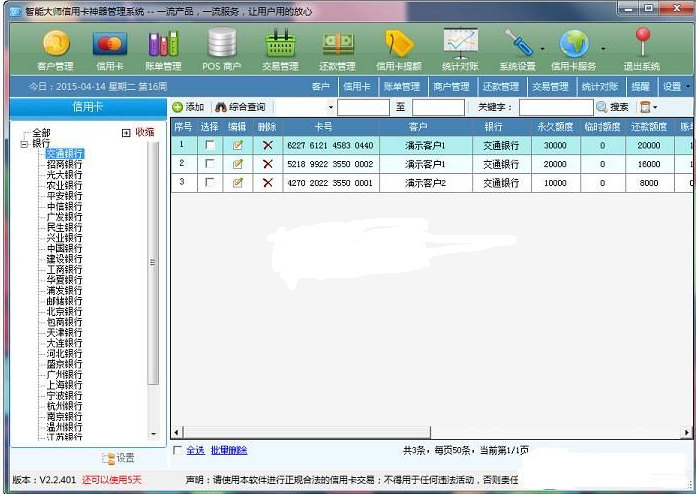Image resolution: width=696 pixels, height=494 pixels.
Task: Switch to the 信用卡 tab in blue bar
Action: 356,87
